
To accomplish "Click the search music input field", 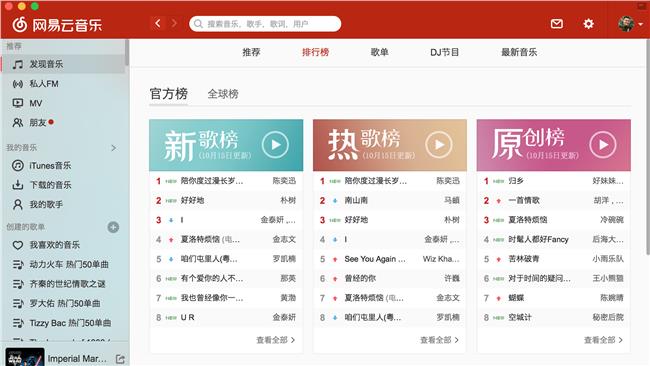I will click(x=265, y=24).
